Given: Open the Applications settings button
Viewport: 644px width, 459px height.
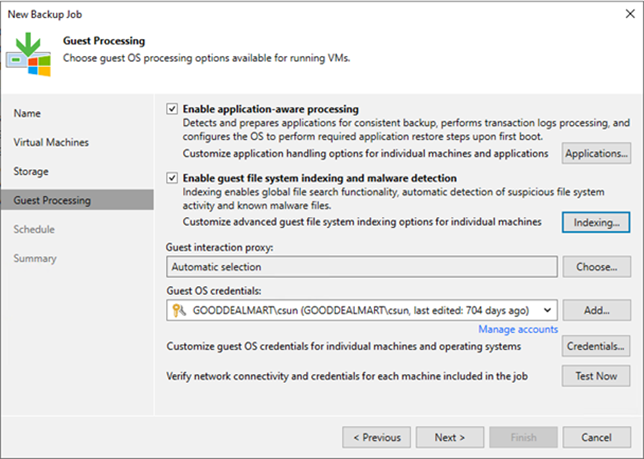Looking at the screenshot, I should pyautogui.click(x=596, y=154).
